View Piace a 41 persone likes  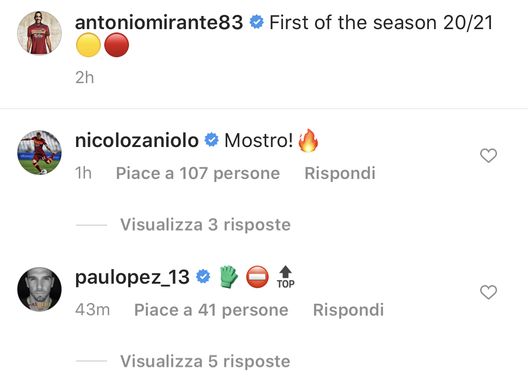click(x=211, y=310)
